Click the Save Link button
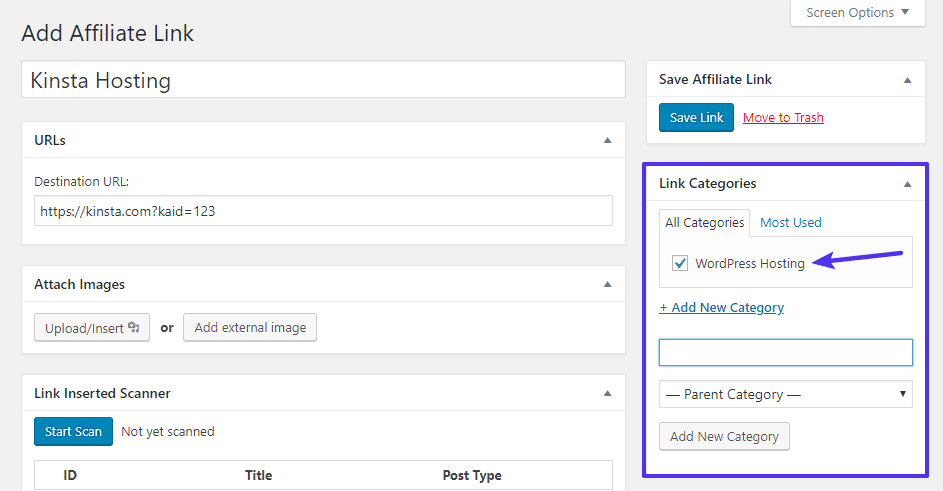Screen dimensions: 943x491 pyautogui.click(x=696, y=117)
